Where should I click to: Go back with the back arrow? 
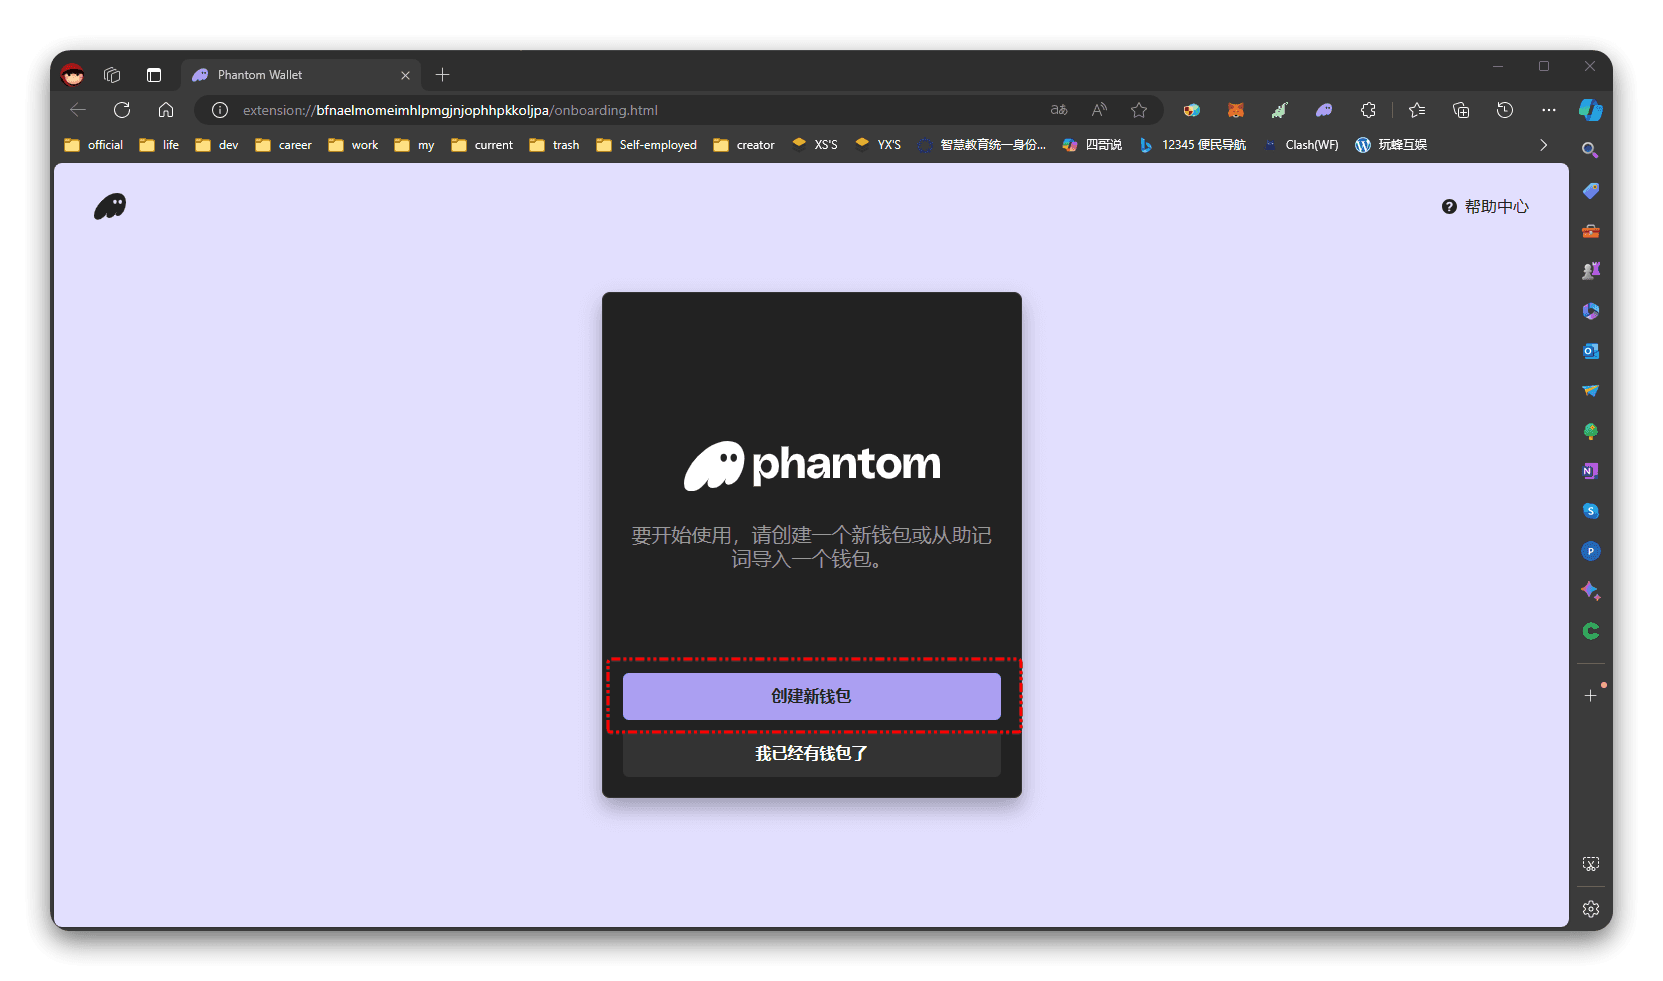78,110
